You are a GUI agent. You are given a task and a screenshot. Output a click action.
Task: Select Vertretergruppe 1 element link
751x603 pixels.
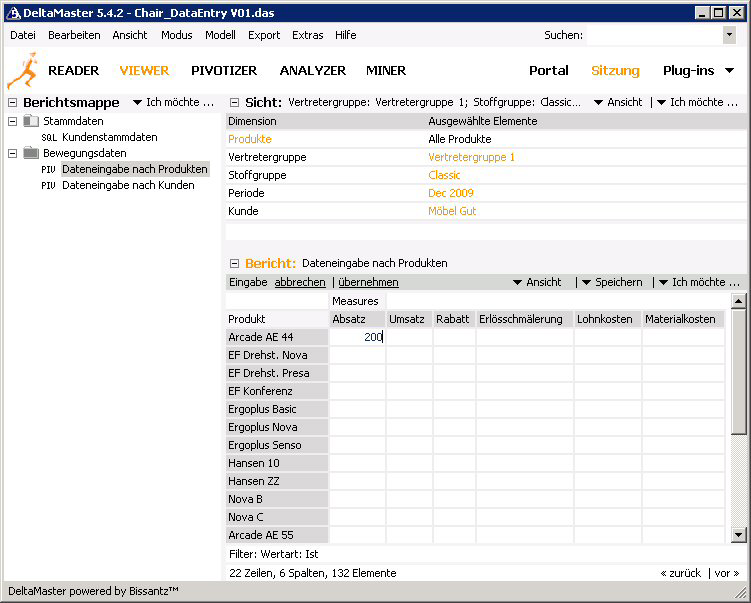click(471, 157)
